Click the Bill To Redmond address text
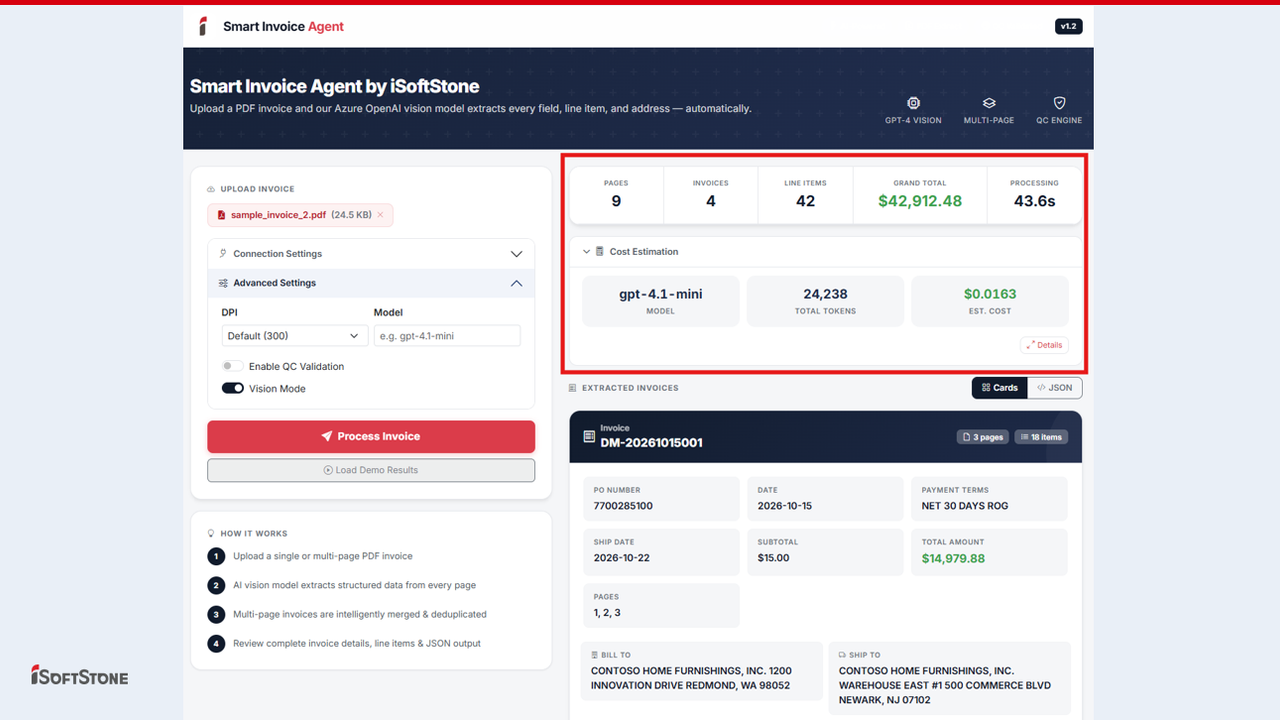 coord(691,678)
